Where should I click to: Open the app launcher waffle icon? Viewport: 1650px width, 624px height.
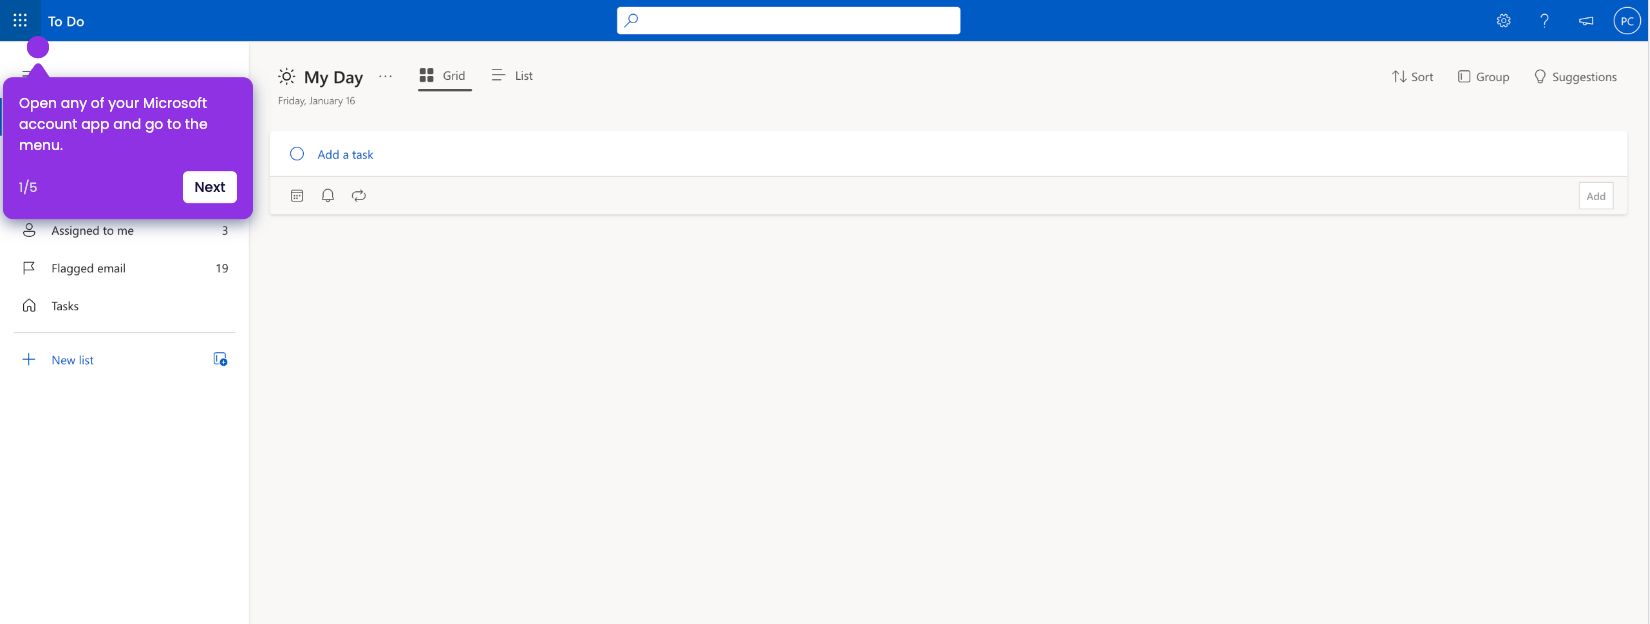pos(20,20)
